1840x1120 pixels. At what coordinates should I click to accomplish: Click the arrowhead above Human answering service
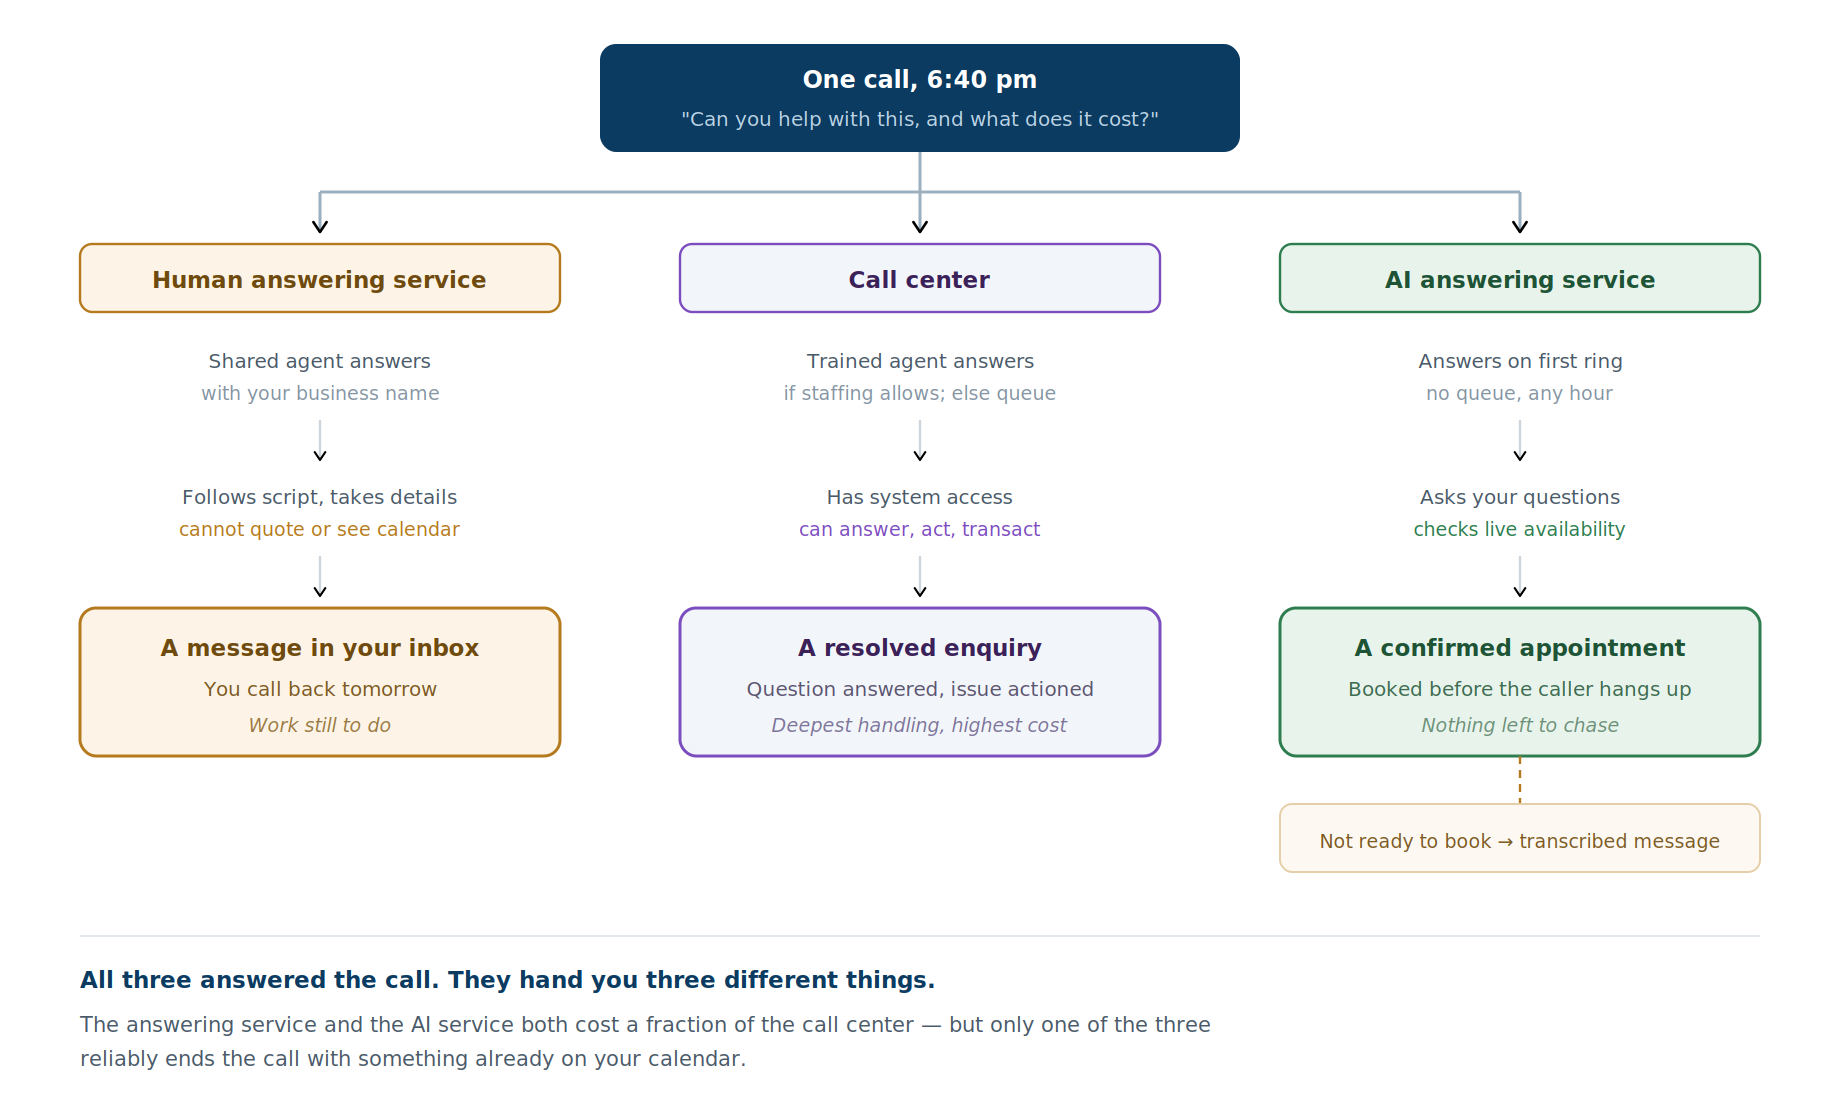[320, 226]
